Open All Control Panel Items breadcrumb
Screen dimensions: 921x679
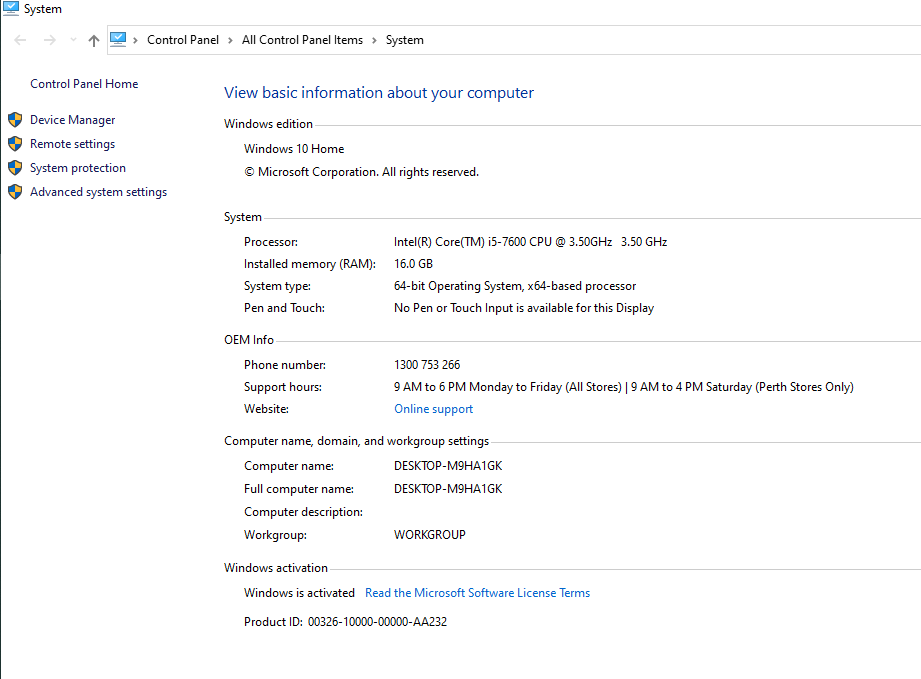click(x=302, y=40)
